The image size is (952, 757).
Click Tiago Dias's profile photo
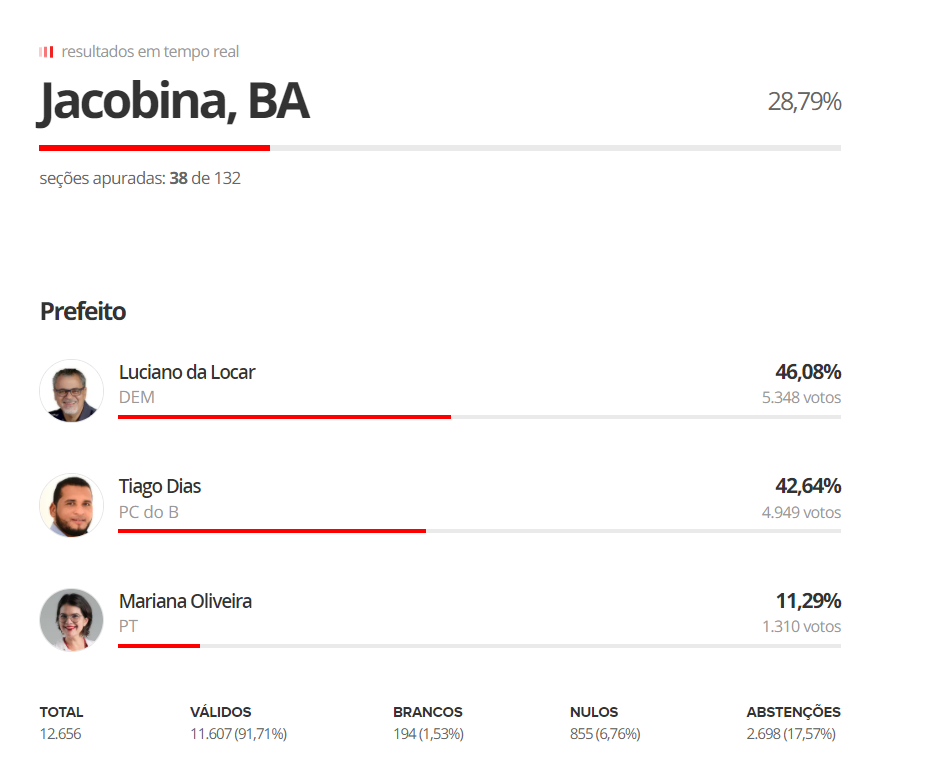click(71, 505)
